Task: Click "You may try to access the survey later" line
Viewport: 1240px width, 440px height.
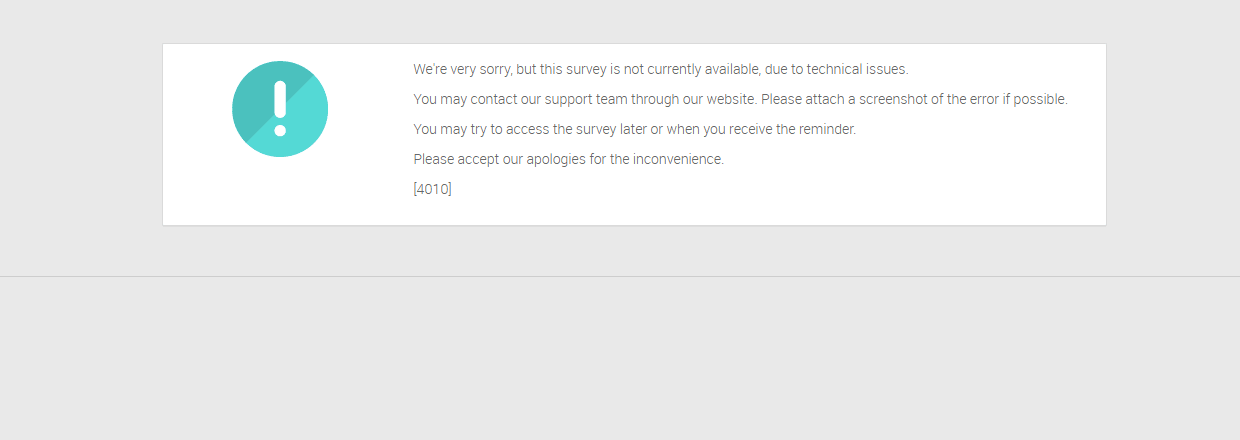Action: pyautogui.click(x=635, y=129)
